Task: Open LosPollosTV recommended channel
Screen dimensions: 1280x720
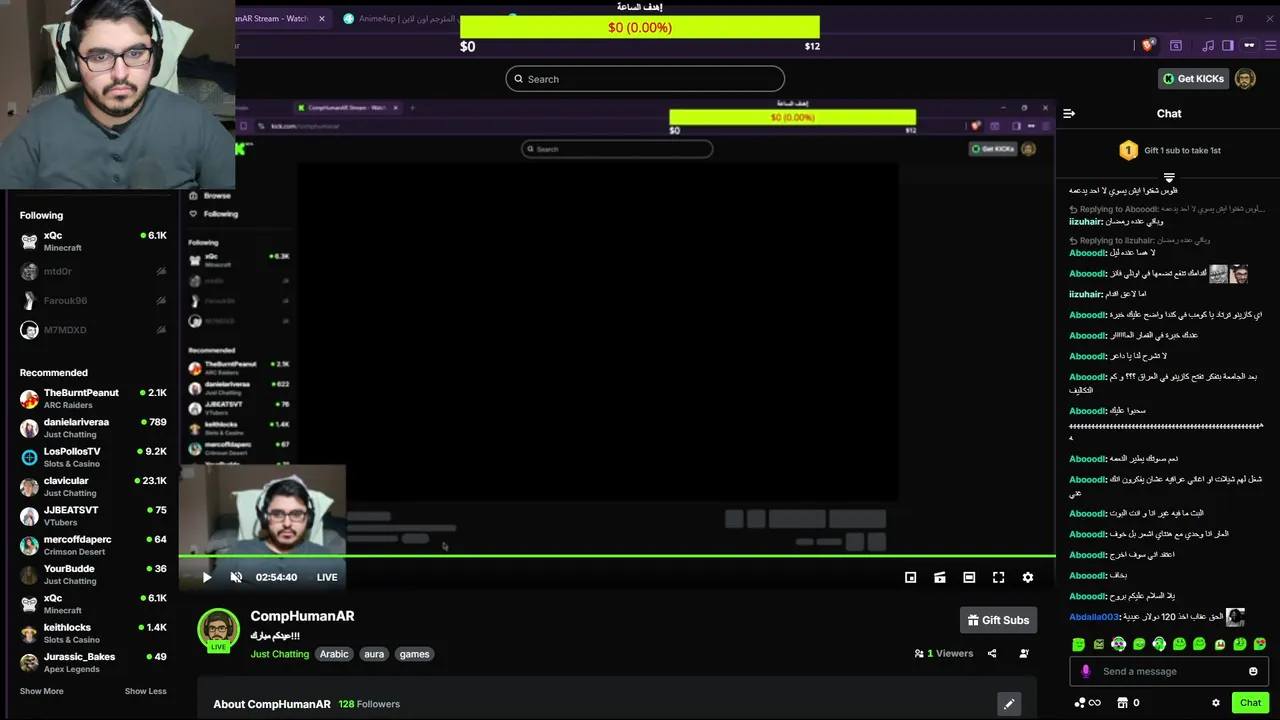Action: point(93,457)
